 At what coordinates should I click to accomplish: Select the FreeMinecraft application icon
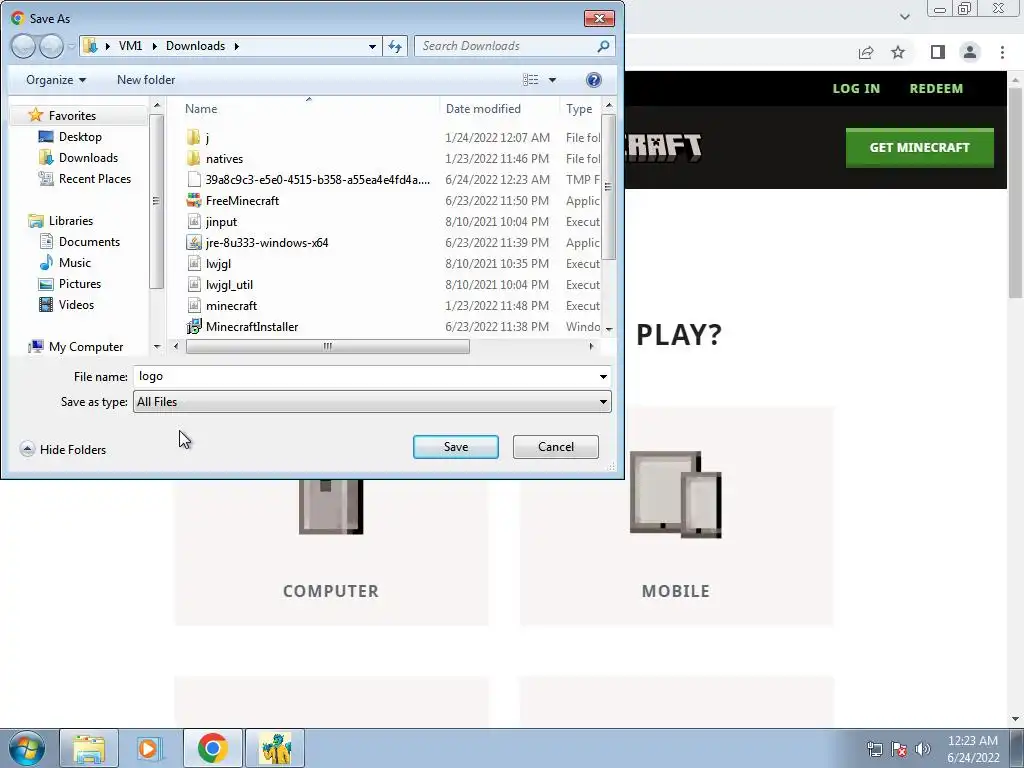(x=193, y=200)
